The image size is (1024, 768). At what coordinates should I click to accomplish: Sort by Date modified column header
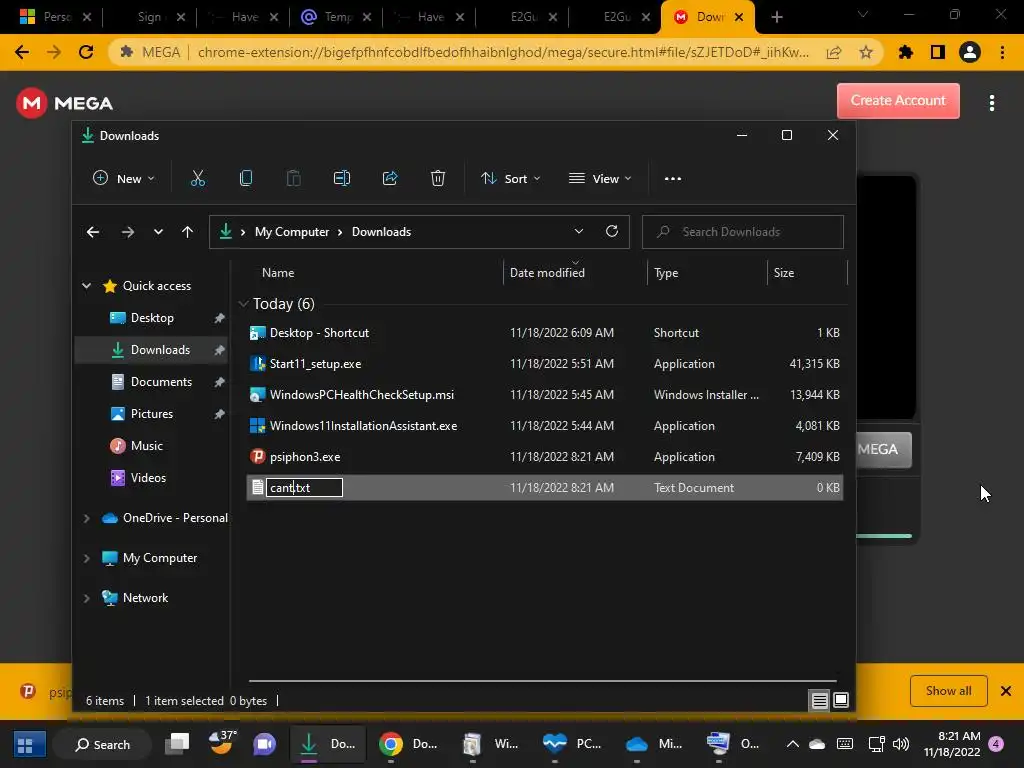(x=547, y=273)
